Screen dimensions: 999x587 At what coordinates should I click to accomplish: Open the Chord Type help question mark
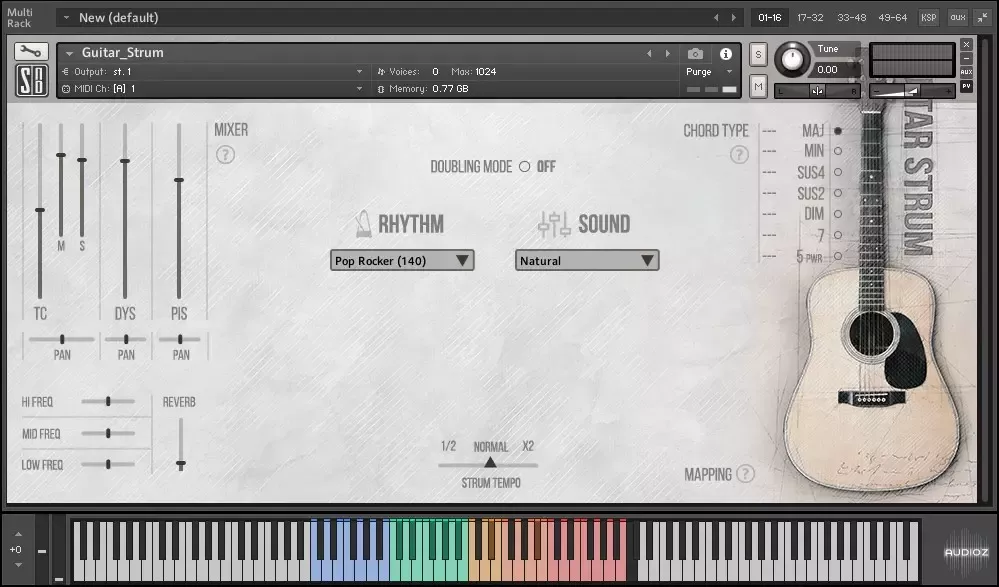click(x=739, y=155)
